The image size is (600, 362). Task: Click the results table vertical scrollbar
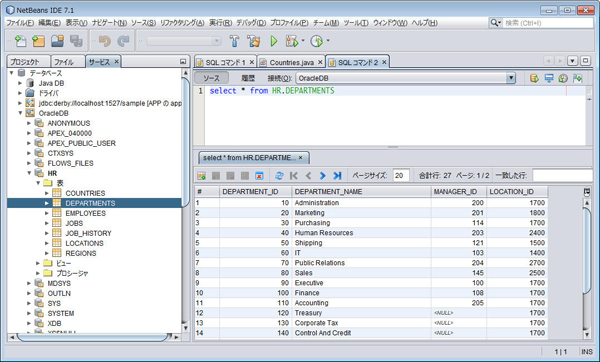pyautogui.click(x=587, y=251)
